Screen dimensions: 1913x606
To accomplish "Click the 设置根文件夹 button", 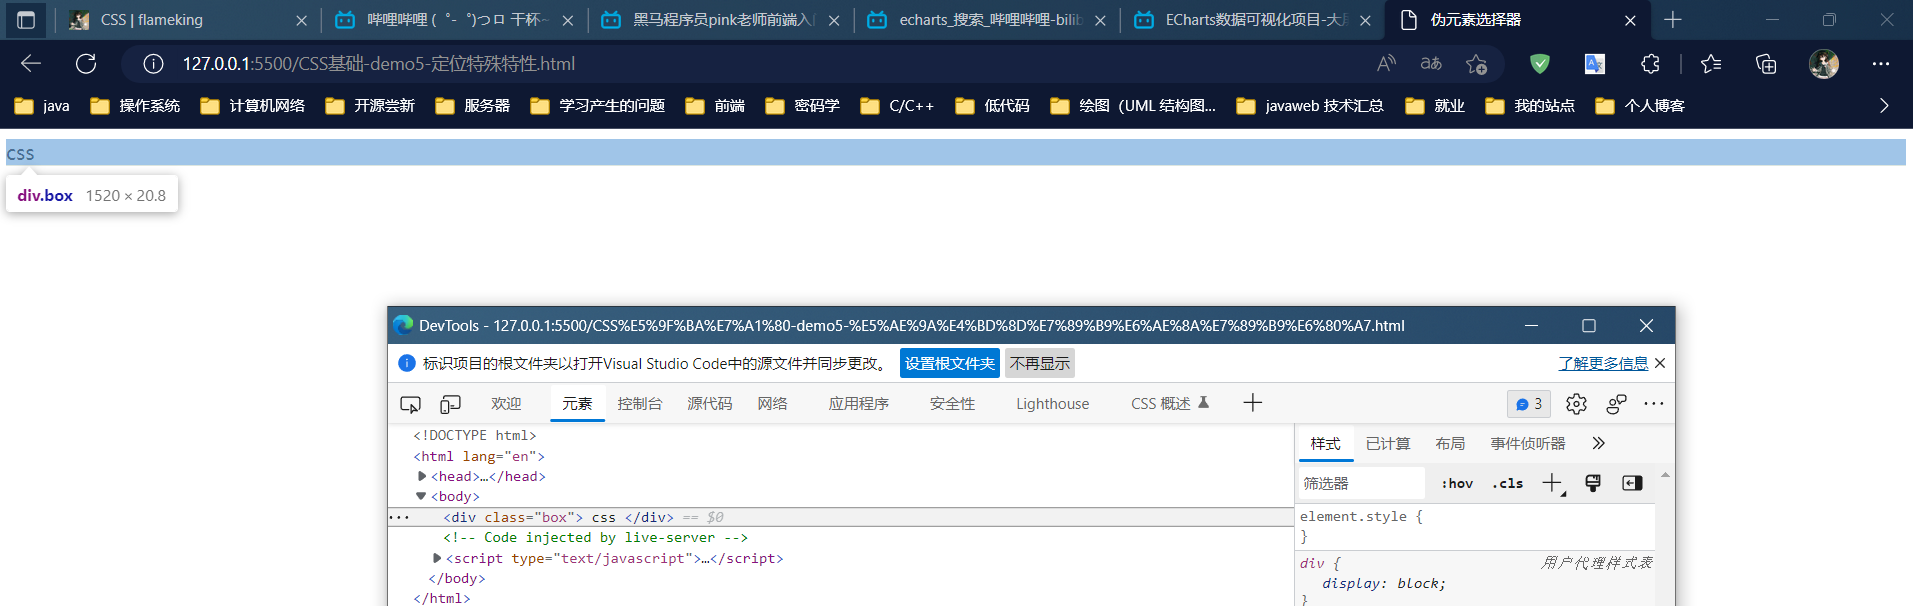I will [950, 364].
